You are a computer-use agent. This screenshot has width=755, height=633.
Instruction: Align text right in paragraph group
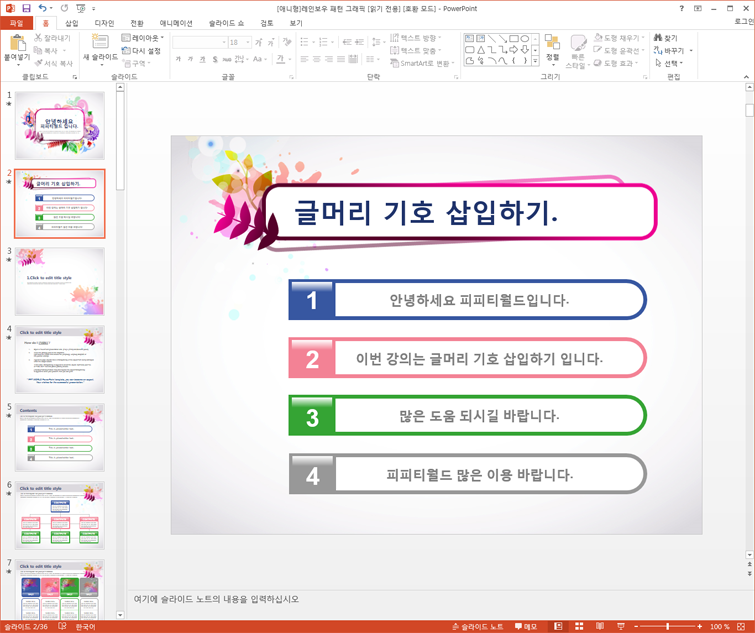point(328,59)
